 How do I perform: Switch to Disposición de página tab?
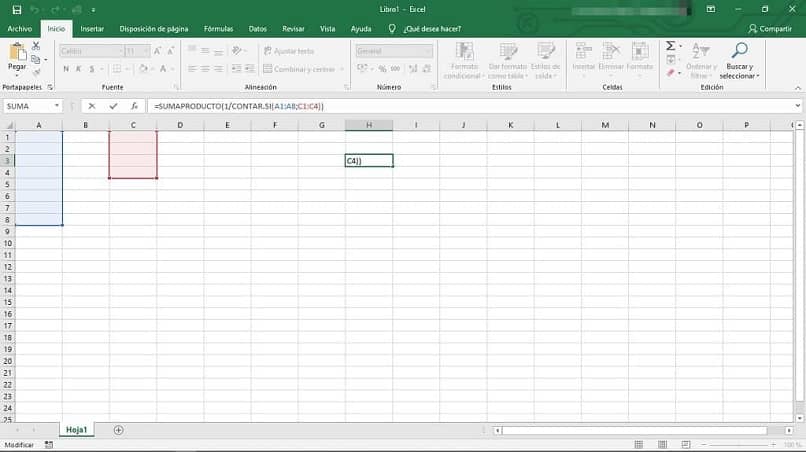(154, 29)
